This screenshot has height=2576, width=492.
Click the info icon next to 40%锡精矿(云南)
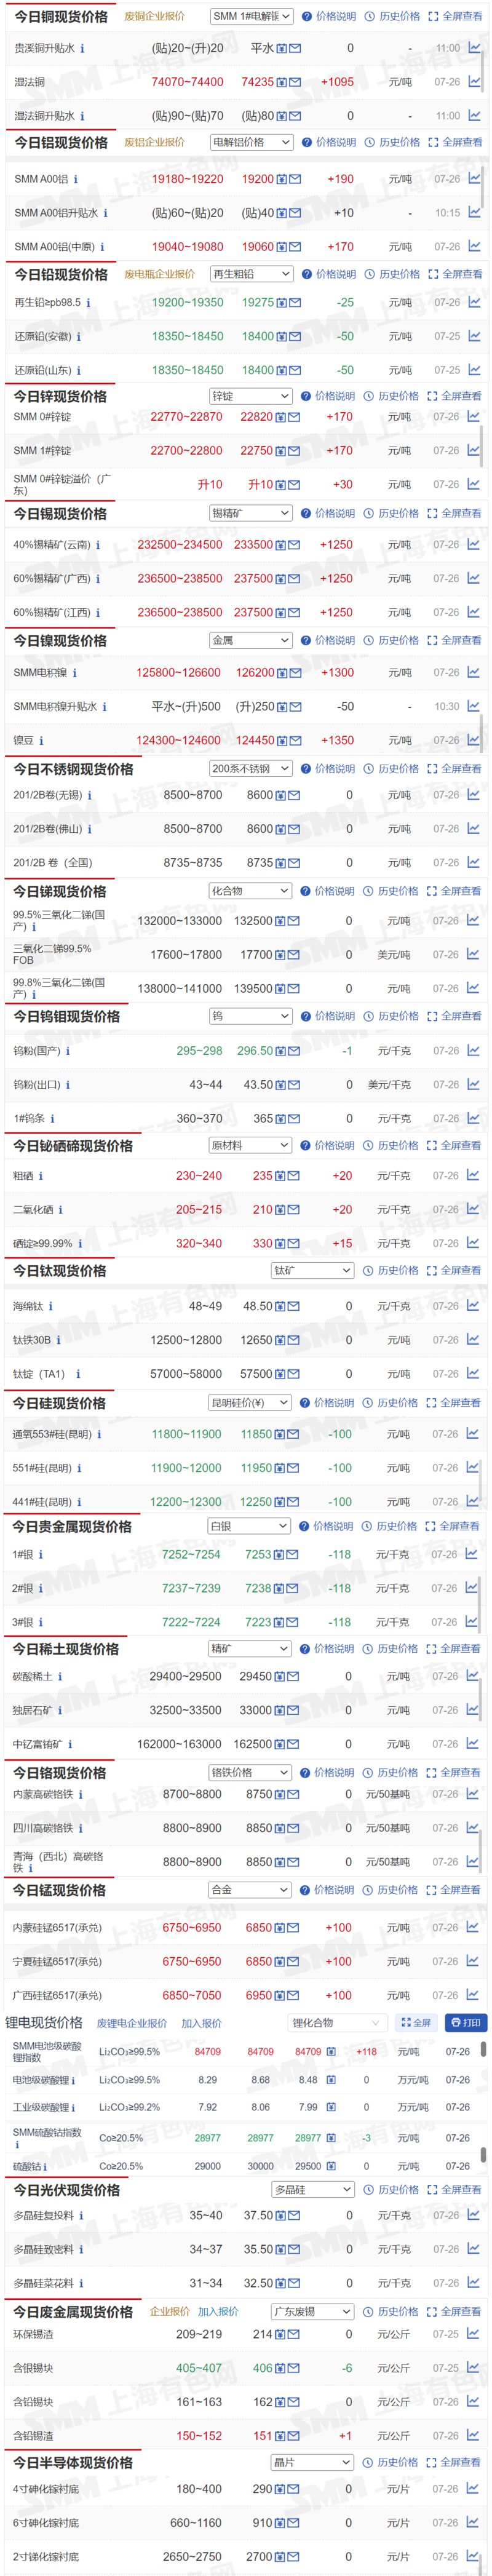pos(98,546)
